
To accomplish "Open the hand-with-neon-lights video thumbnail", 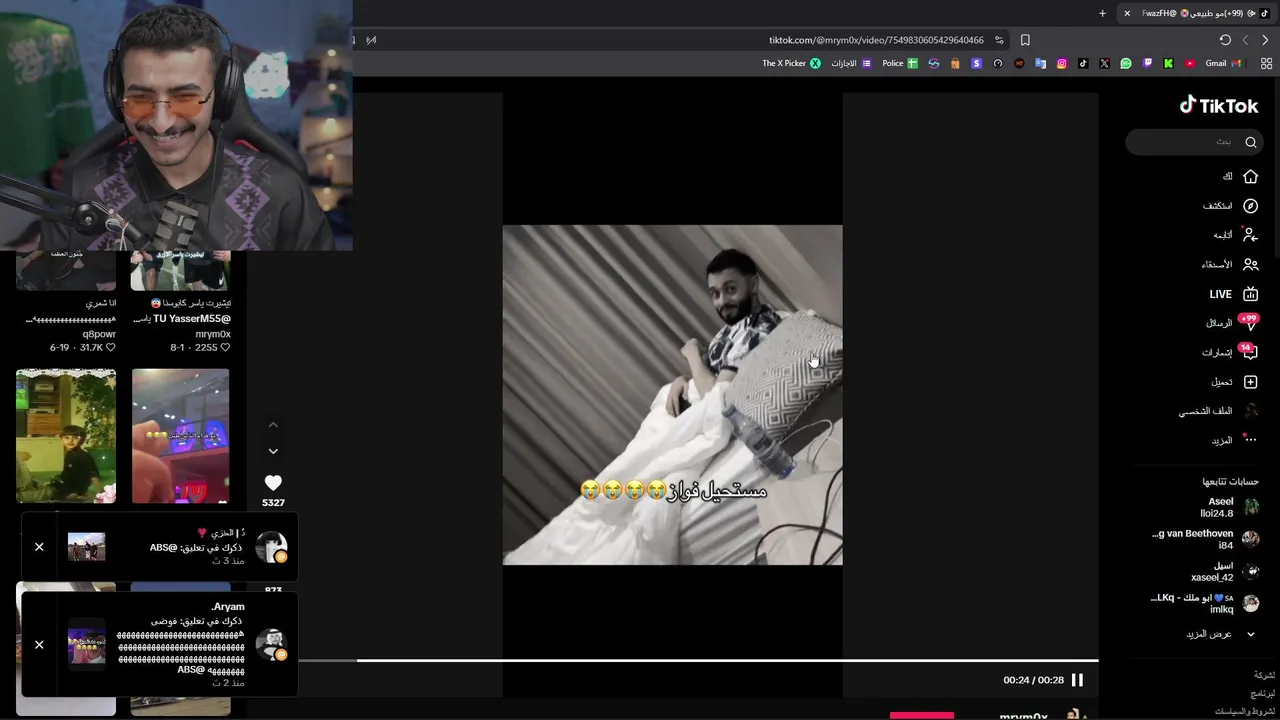I will pos(180,436).
